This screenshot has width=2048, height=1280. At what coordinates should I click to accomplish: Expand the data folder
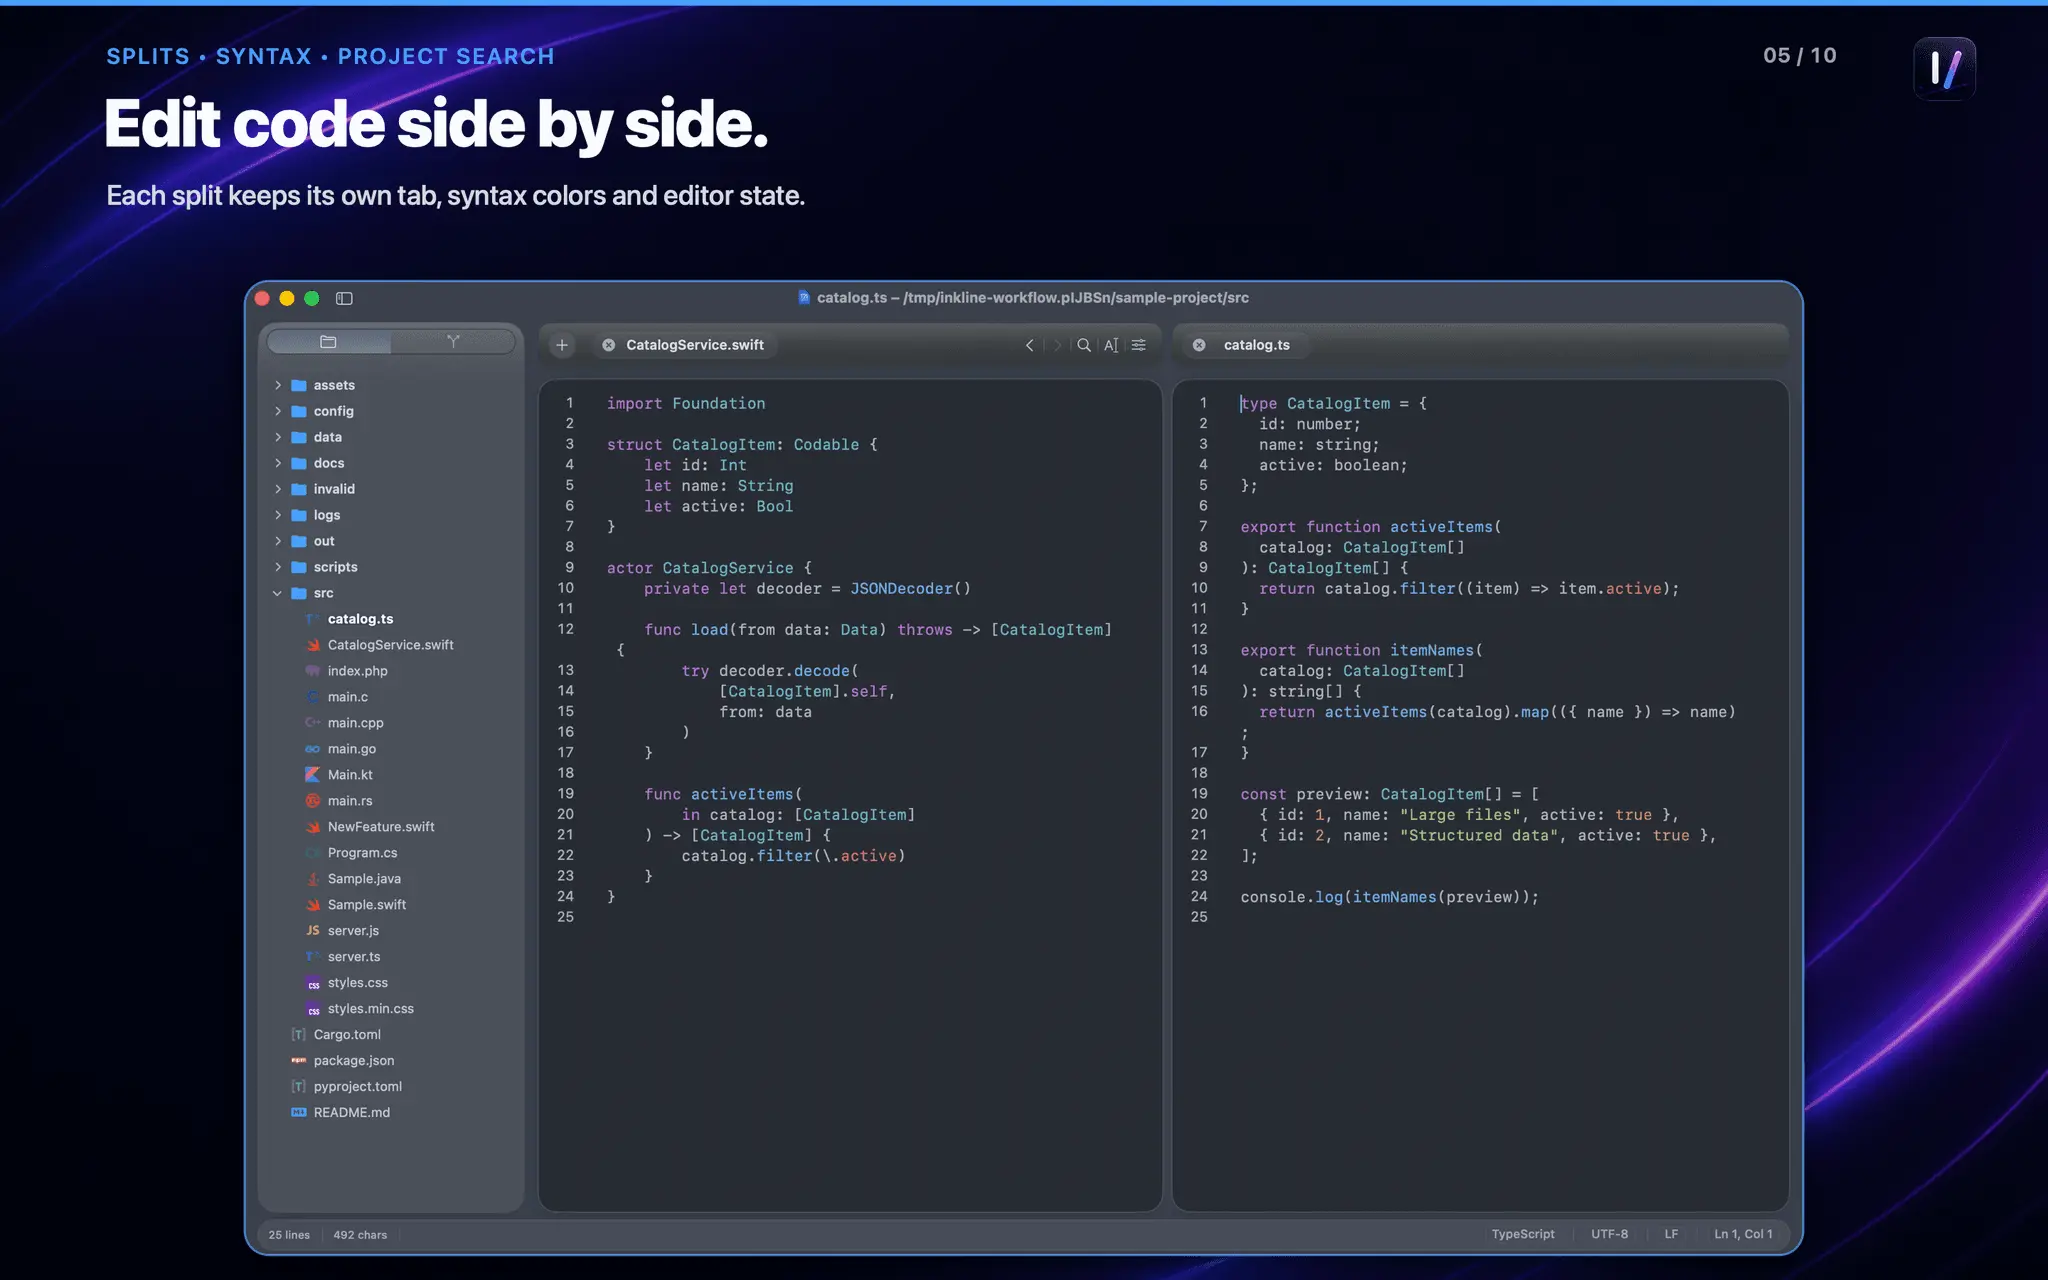click(x=278, y=437)
